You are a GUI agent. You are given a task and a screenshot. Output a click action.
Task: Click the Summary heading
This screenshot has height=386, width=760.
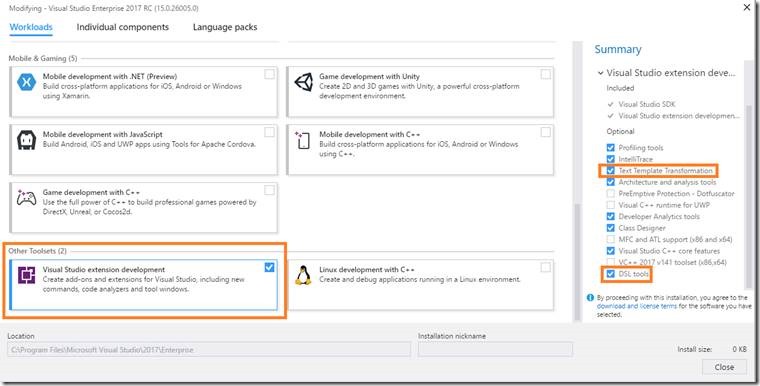(618, 49)
